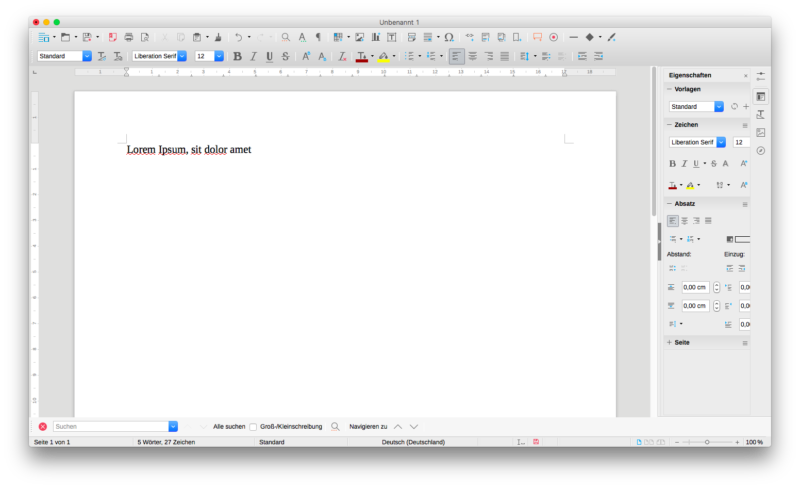This screenshot has width=800, height=488.
Task: Apply justified alignment in the toolbar
Action: [x=504, y=57]
